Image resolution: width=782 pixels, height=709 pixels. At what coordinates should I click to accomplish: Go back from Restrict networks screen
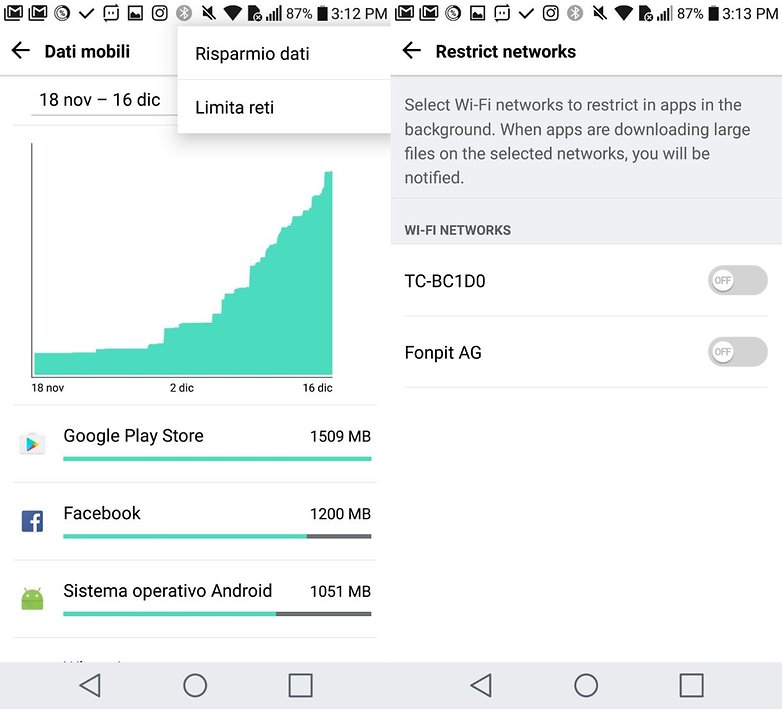point(411,50)
